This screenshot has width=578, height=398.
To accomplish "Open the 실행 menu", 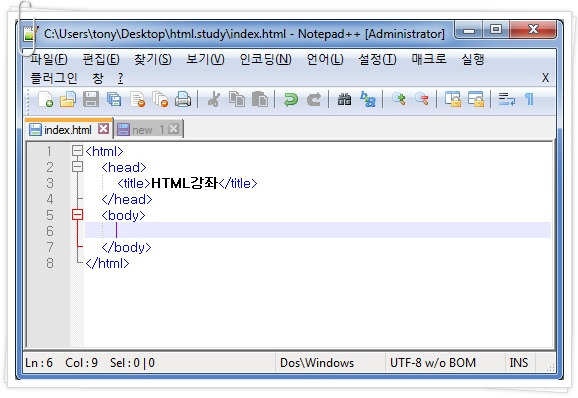I will (473, 59).
